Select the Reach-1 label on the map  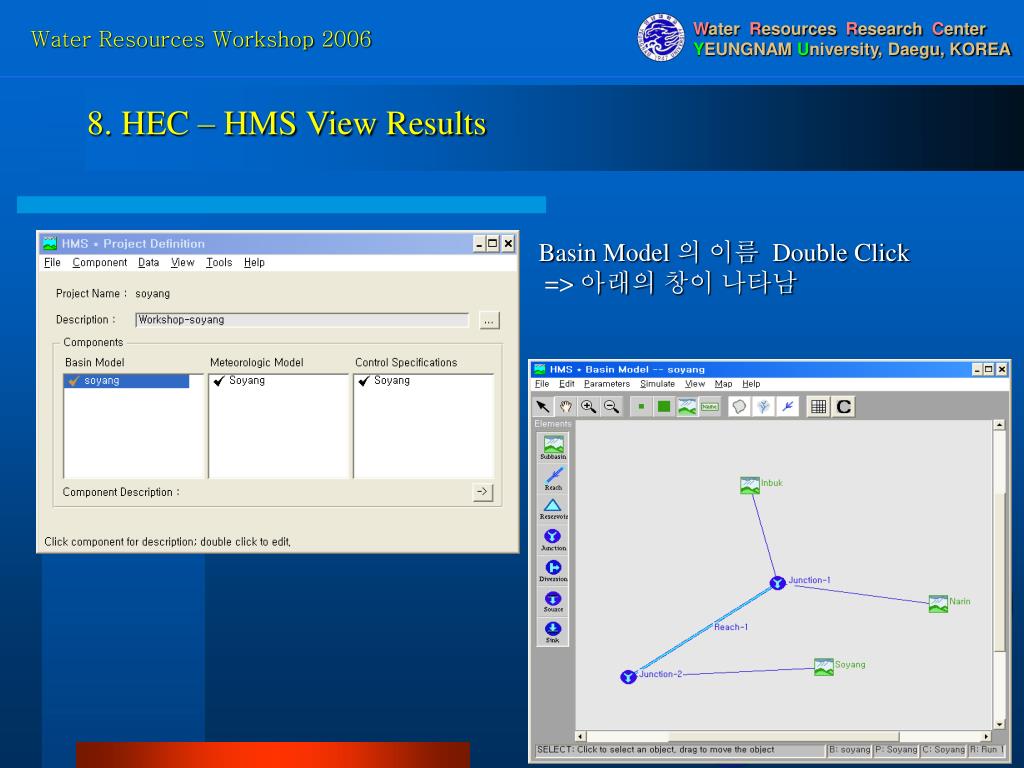point(731,627)
